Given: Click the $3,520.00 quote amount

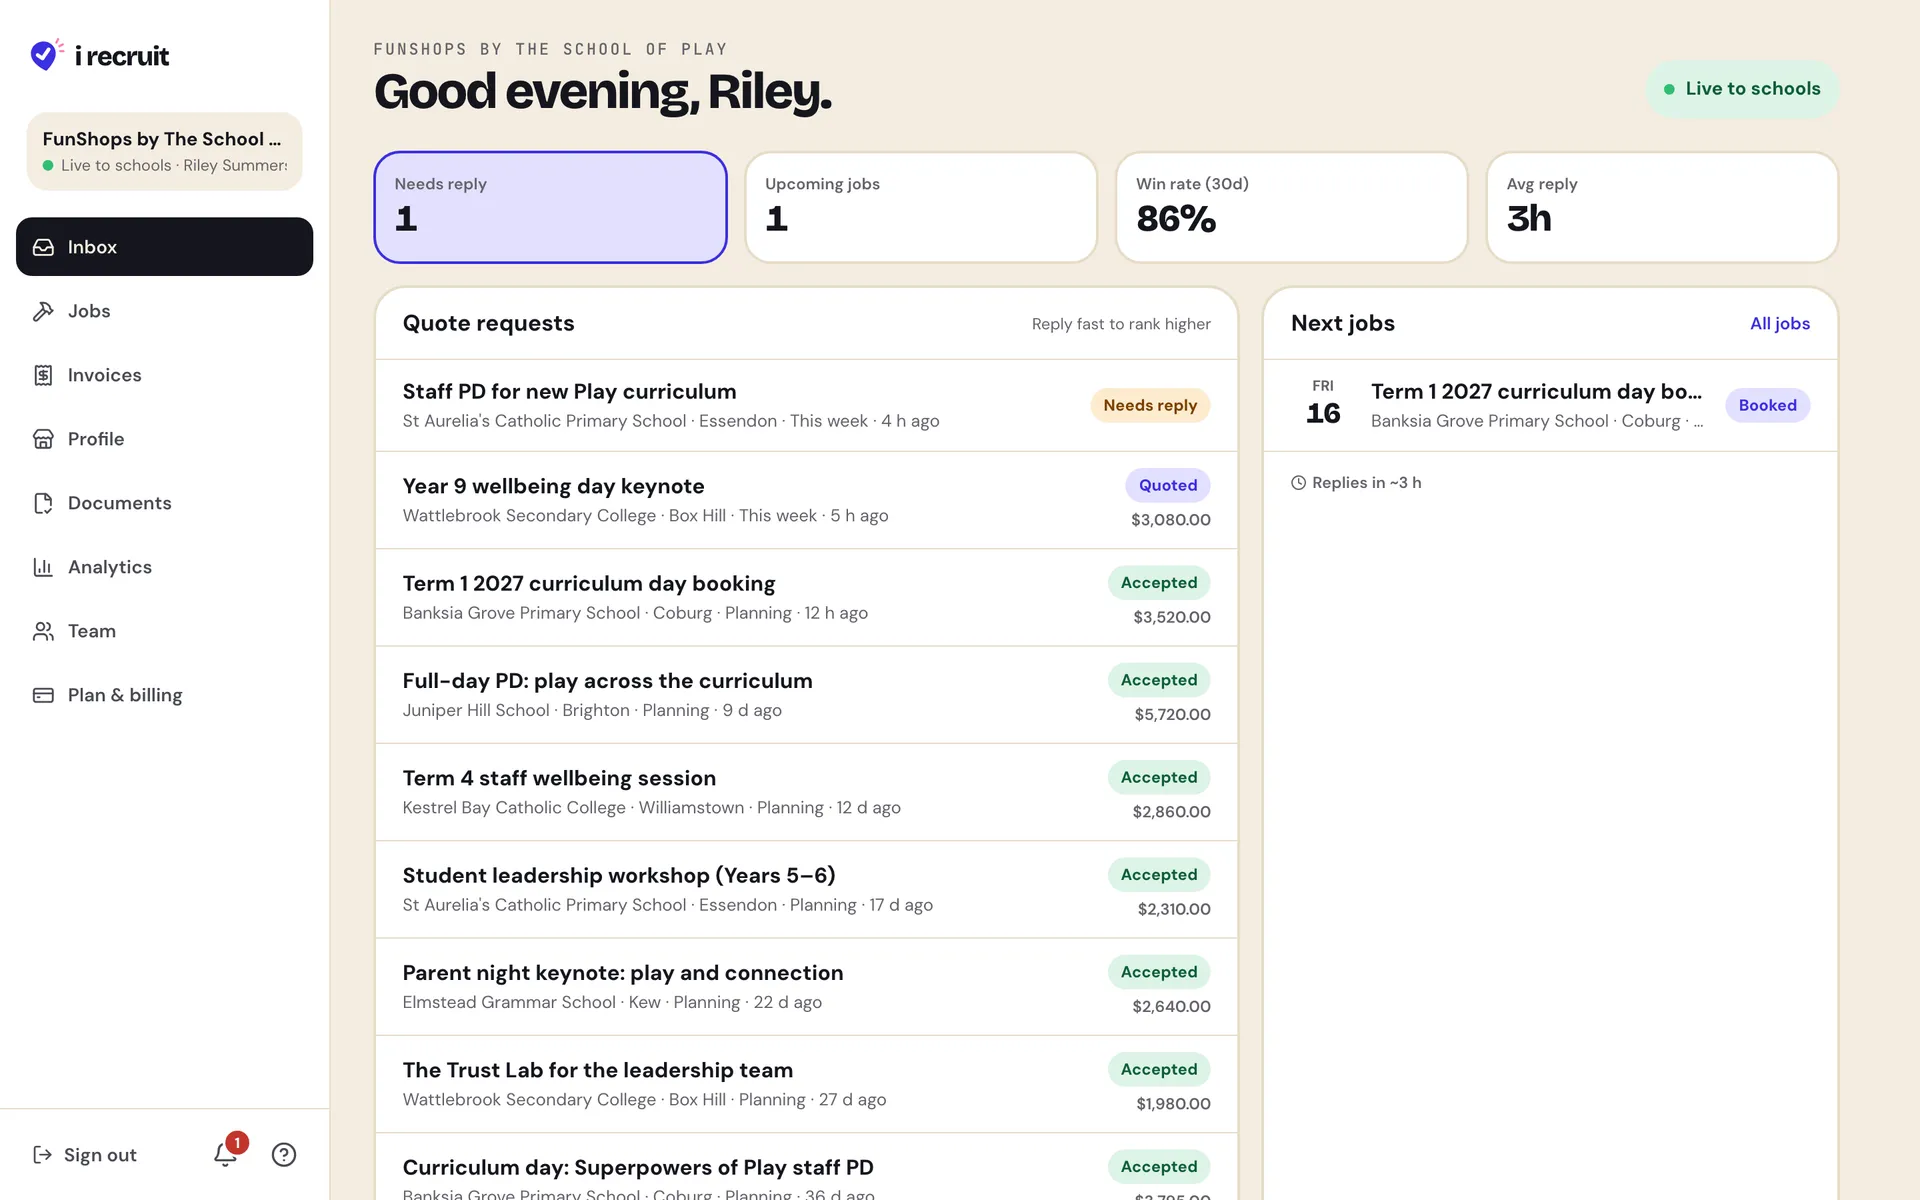Looking at the screenshot, I should (x=1172, y=617).
